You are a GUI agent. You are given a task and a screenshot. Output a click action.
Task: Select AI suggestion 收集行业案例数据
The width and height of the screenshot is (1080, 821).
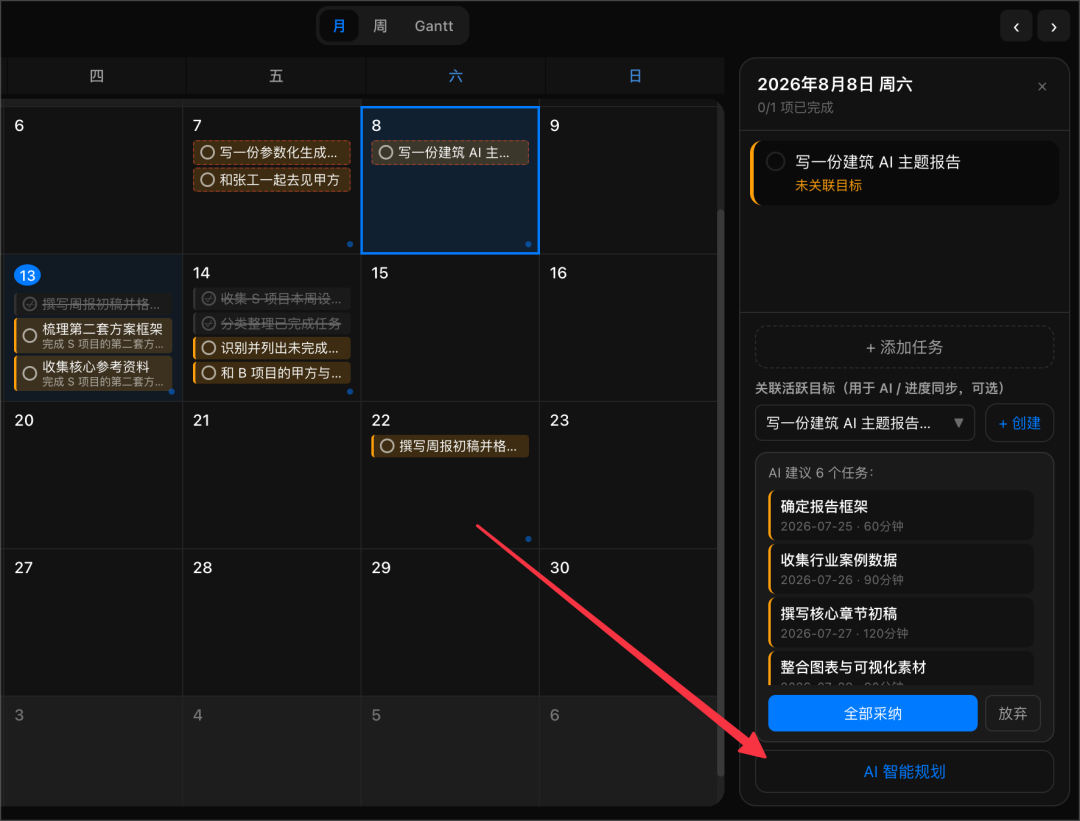click(900, 569)
